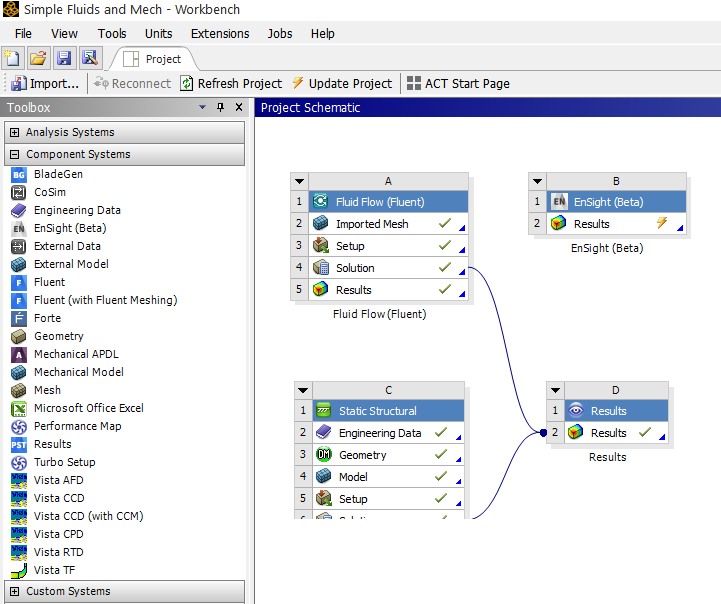Select Solution cell in Fluid Flow system
This screenshot has height=604, width=721.
click(x=388, y=268)
